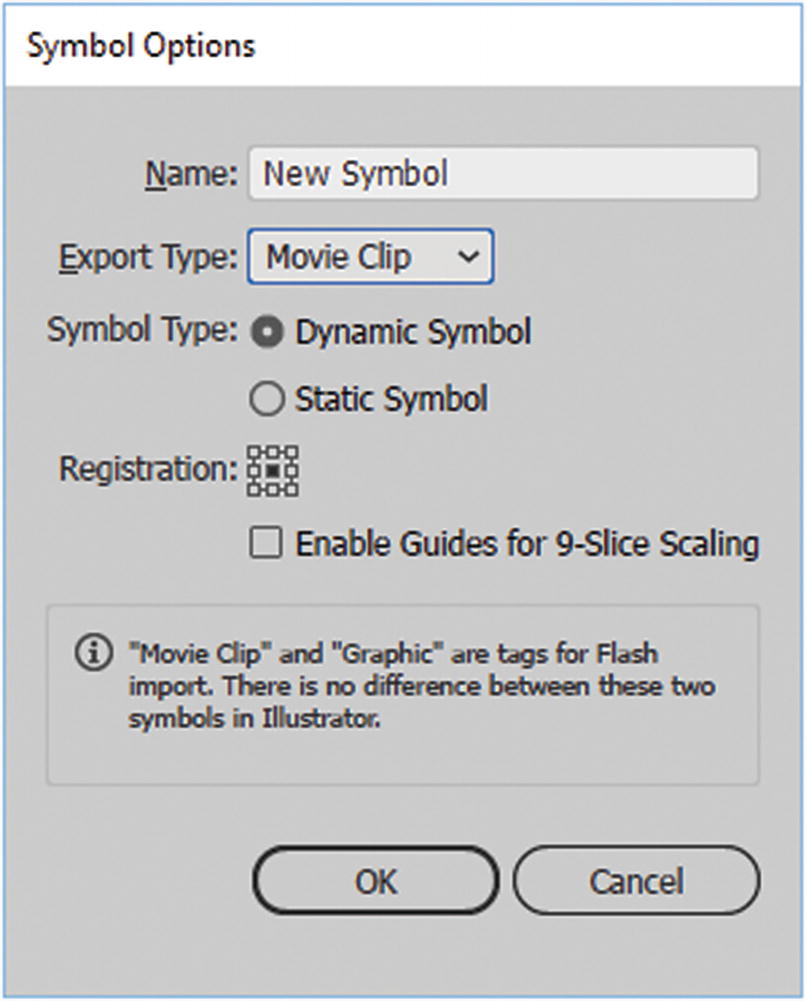This screenshot has width=806, height=1001.
Task: Open the Export Type dropdown
Action: click(x=370, y=258)
